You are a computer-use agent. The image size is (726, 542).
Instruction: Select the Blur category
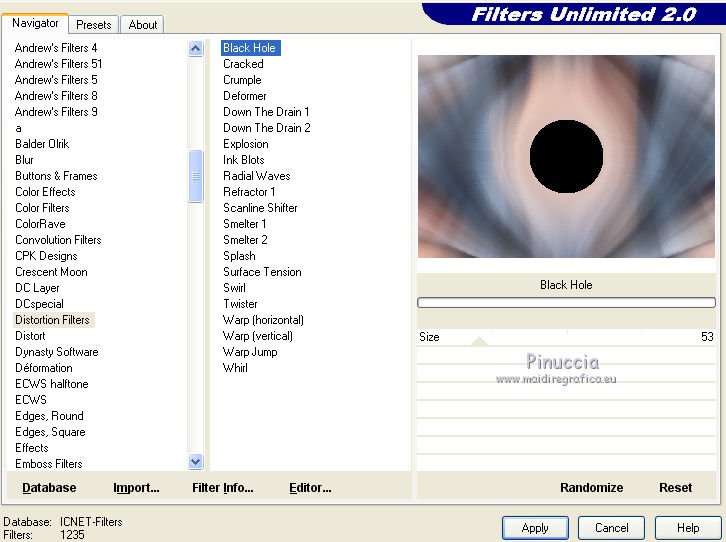(x=24, y=160)
